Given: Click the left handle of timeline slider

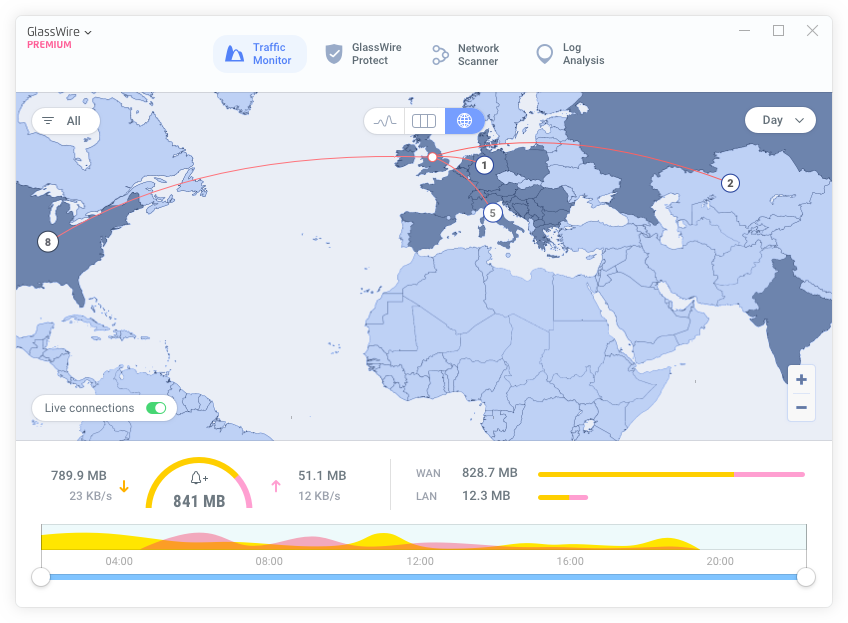Looking at the screenshot, I should [41, 577].
